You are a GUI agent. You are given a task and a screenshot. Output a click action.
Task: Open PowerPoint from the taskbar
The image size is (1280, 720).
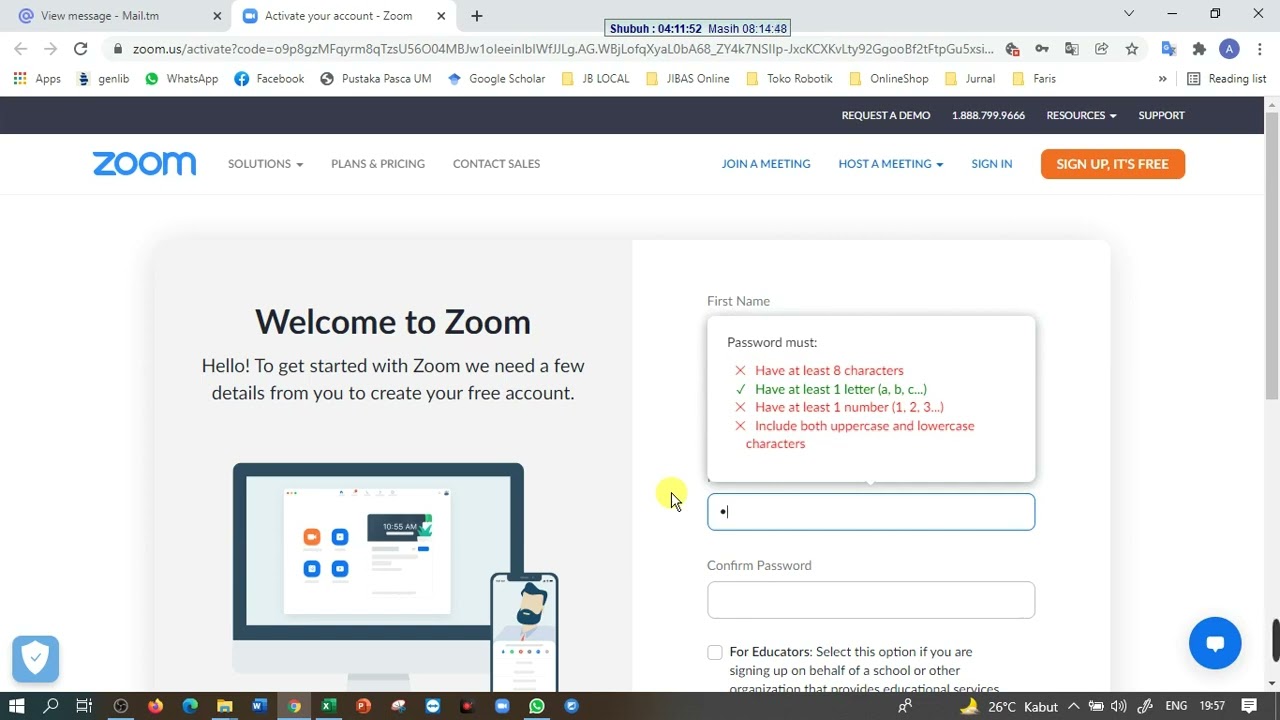tap(363, 706)
